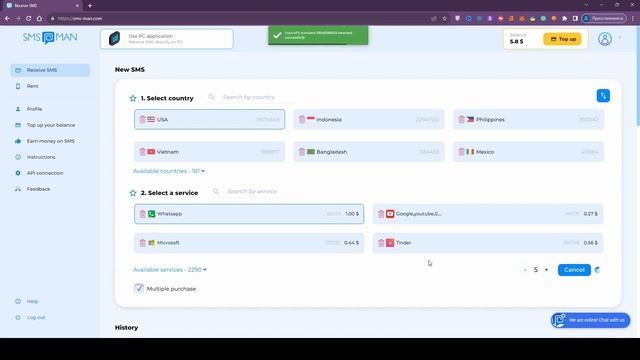Click browser back arrow
The height and width of the screenshot is (360, 640).
pos(7,18)
